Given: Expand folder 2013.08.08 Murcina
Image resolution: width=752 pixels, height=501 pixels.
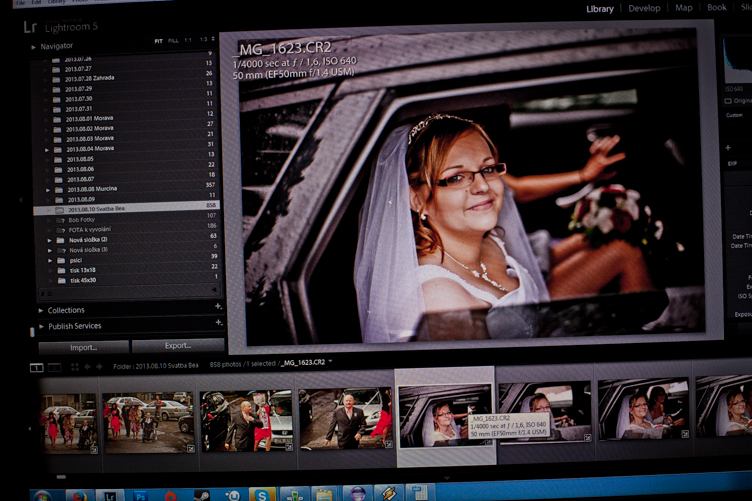Looking at the screenshot, I should coord(47,190).
